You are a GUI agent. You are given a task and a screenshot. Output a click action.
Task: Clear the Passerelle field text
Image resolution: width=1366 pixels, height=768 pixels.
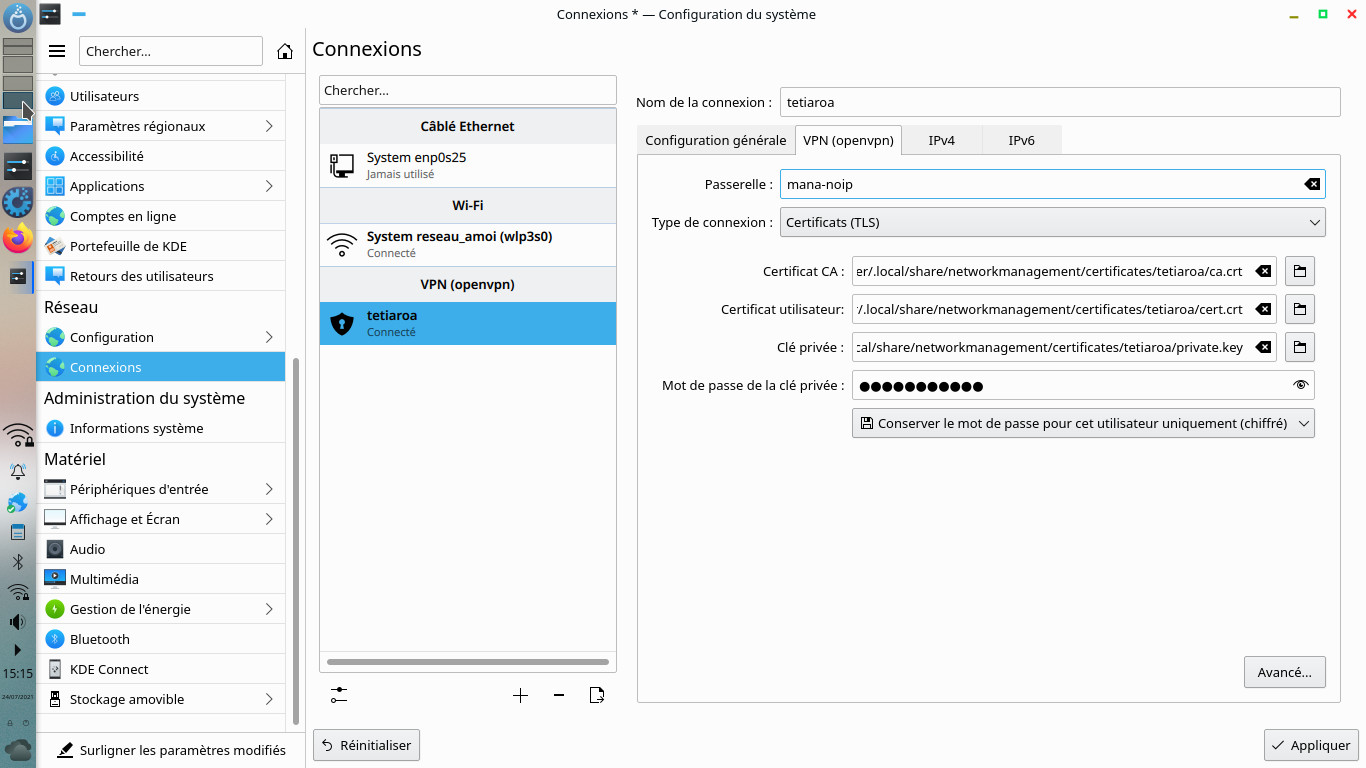pyautogui.click(x=1312, y=184)
